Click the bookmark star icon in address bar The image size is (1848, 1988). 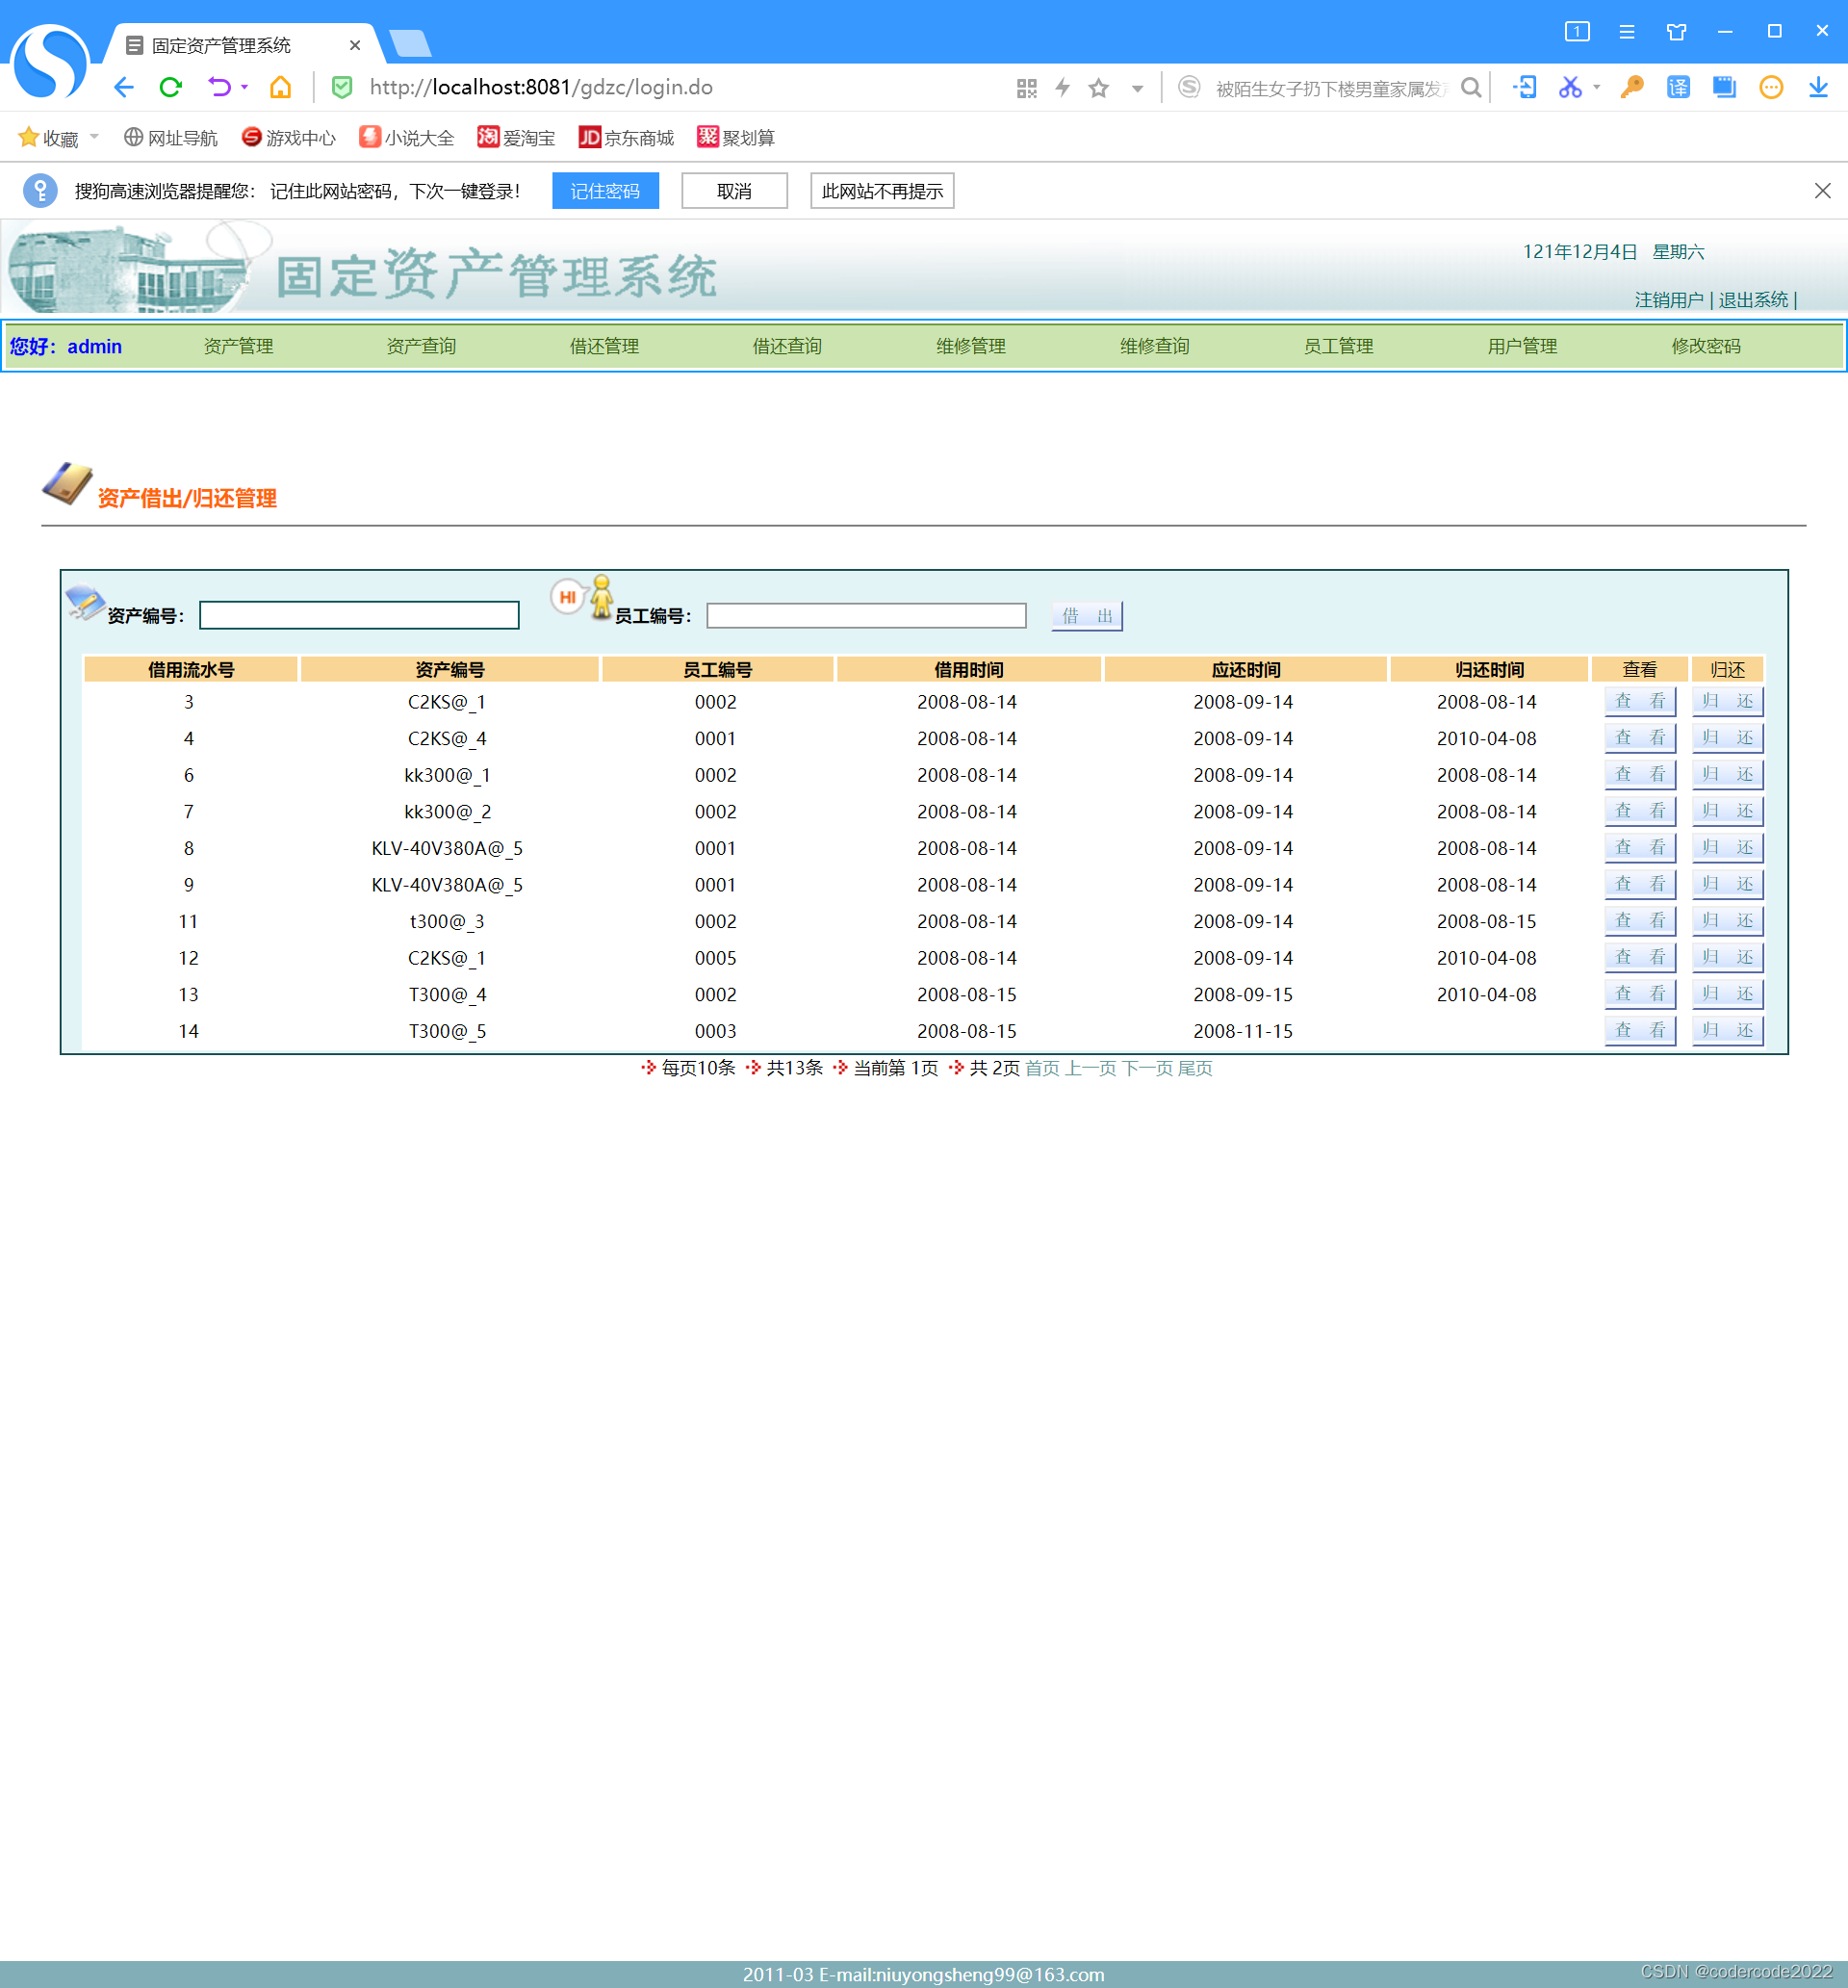[1099, 88]
